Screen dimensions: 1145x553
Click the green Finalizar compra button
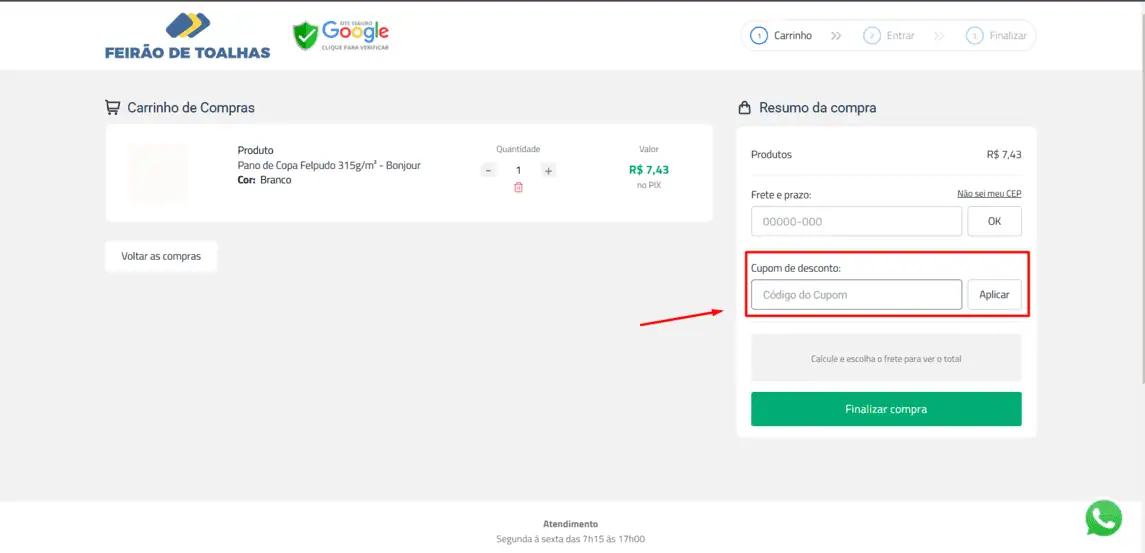(x=886, y=409)
